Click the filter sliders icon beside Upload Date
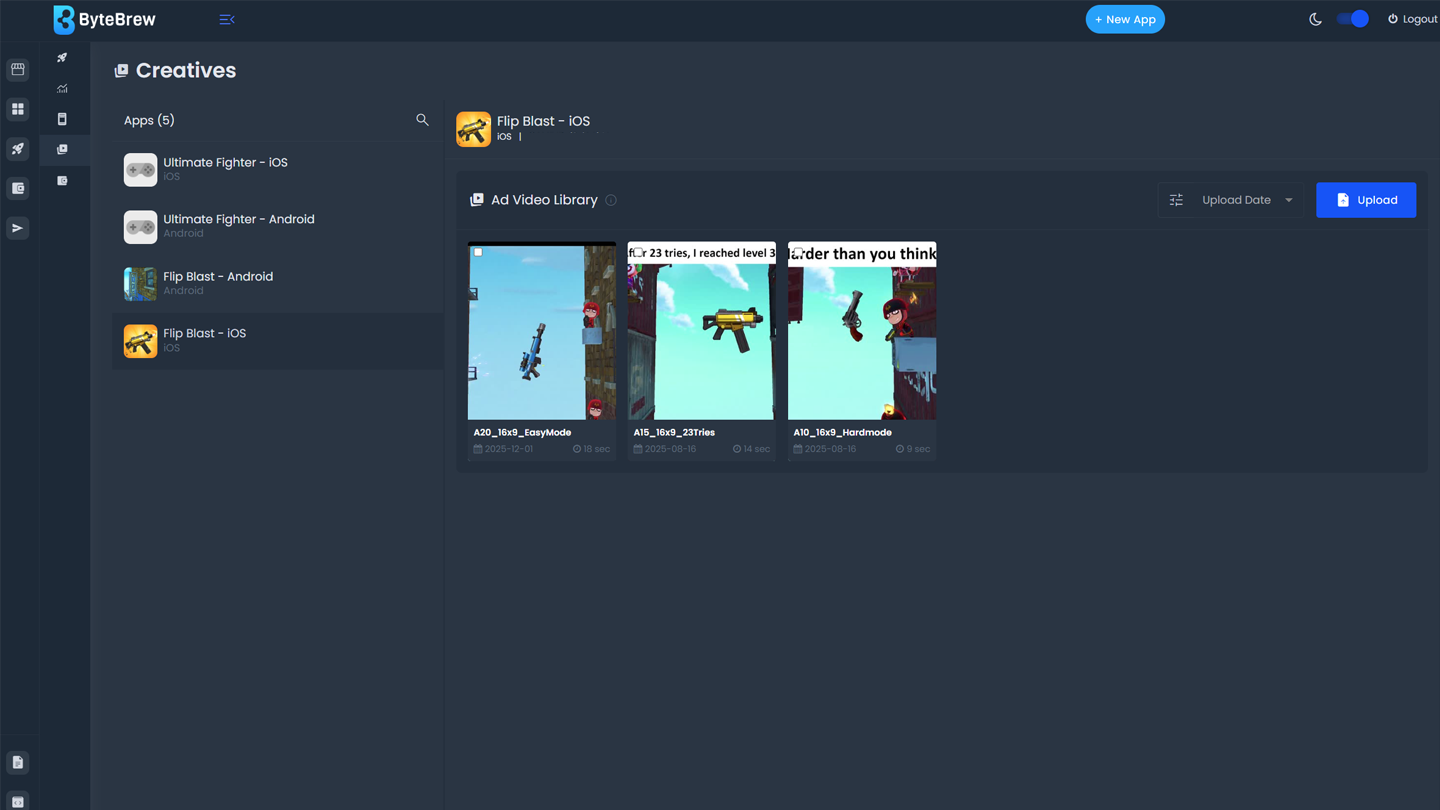The height and width of the screenshot is (810, 1440). coord(1176,200)
